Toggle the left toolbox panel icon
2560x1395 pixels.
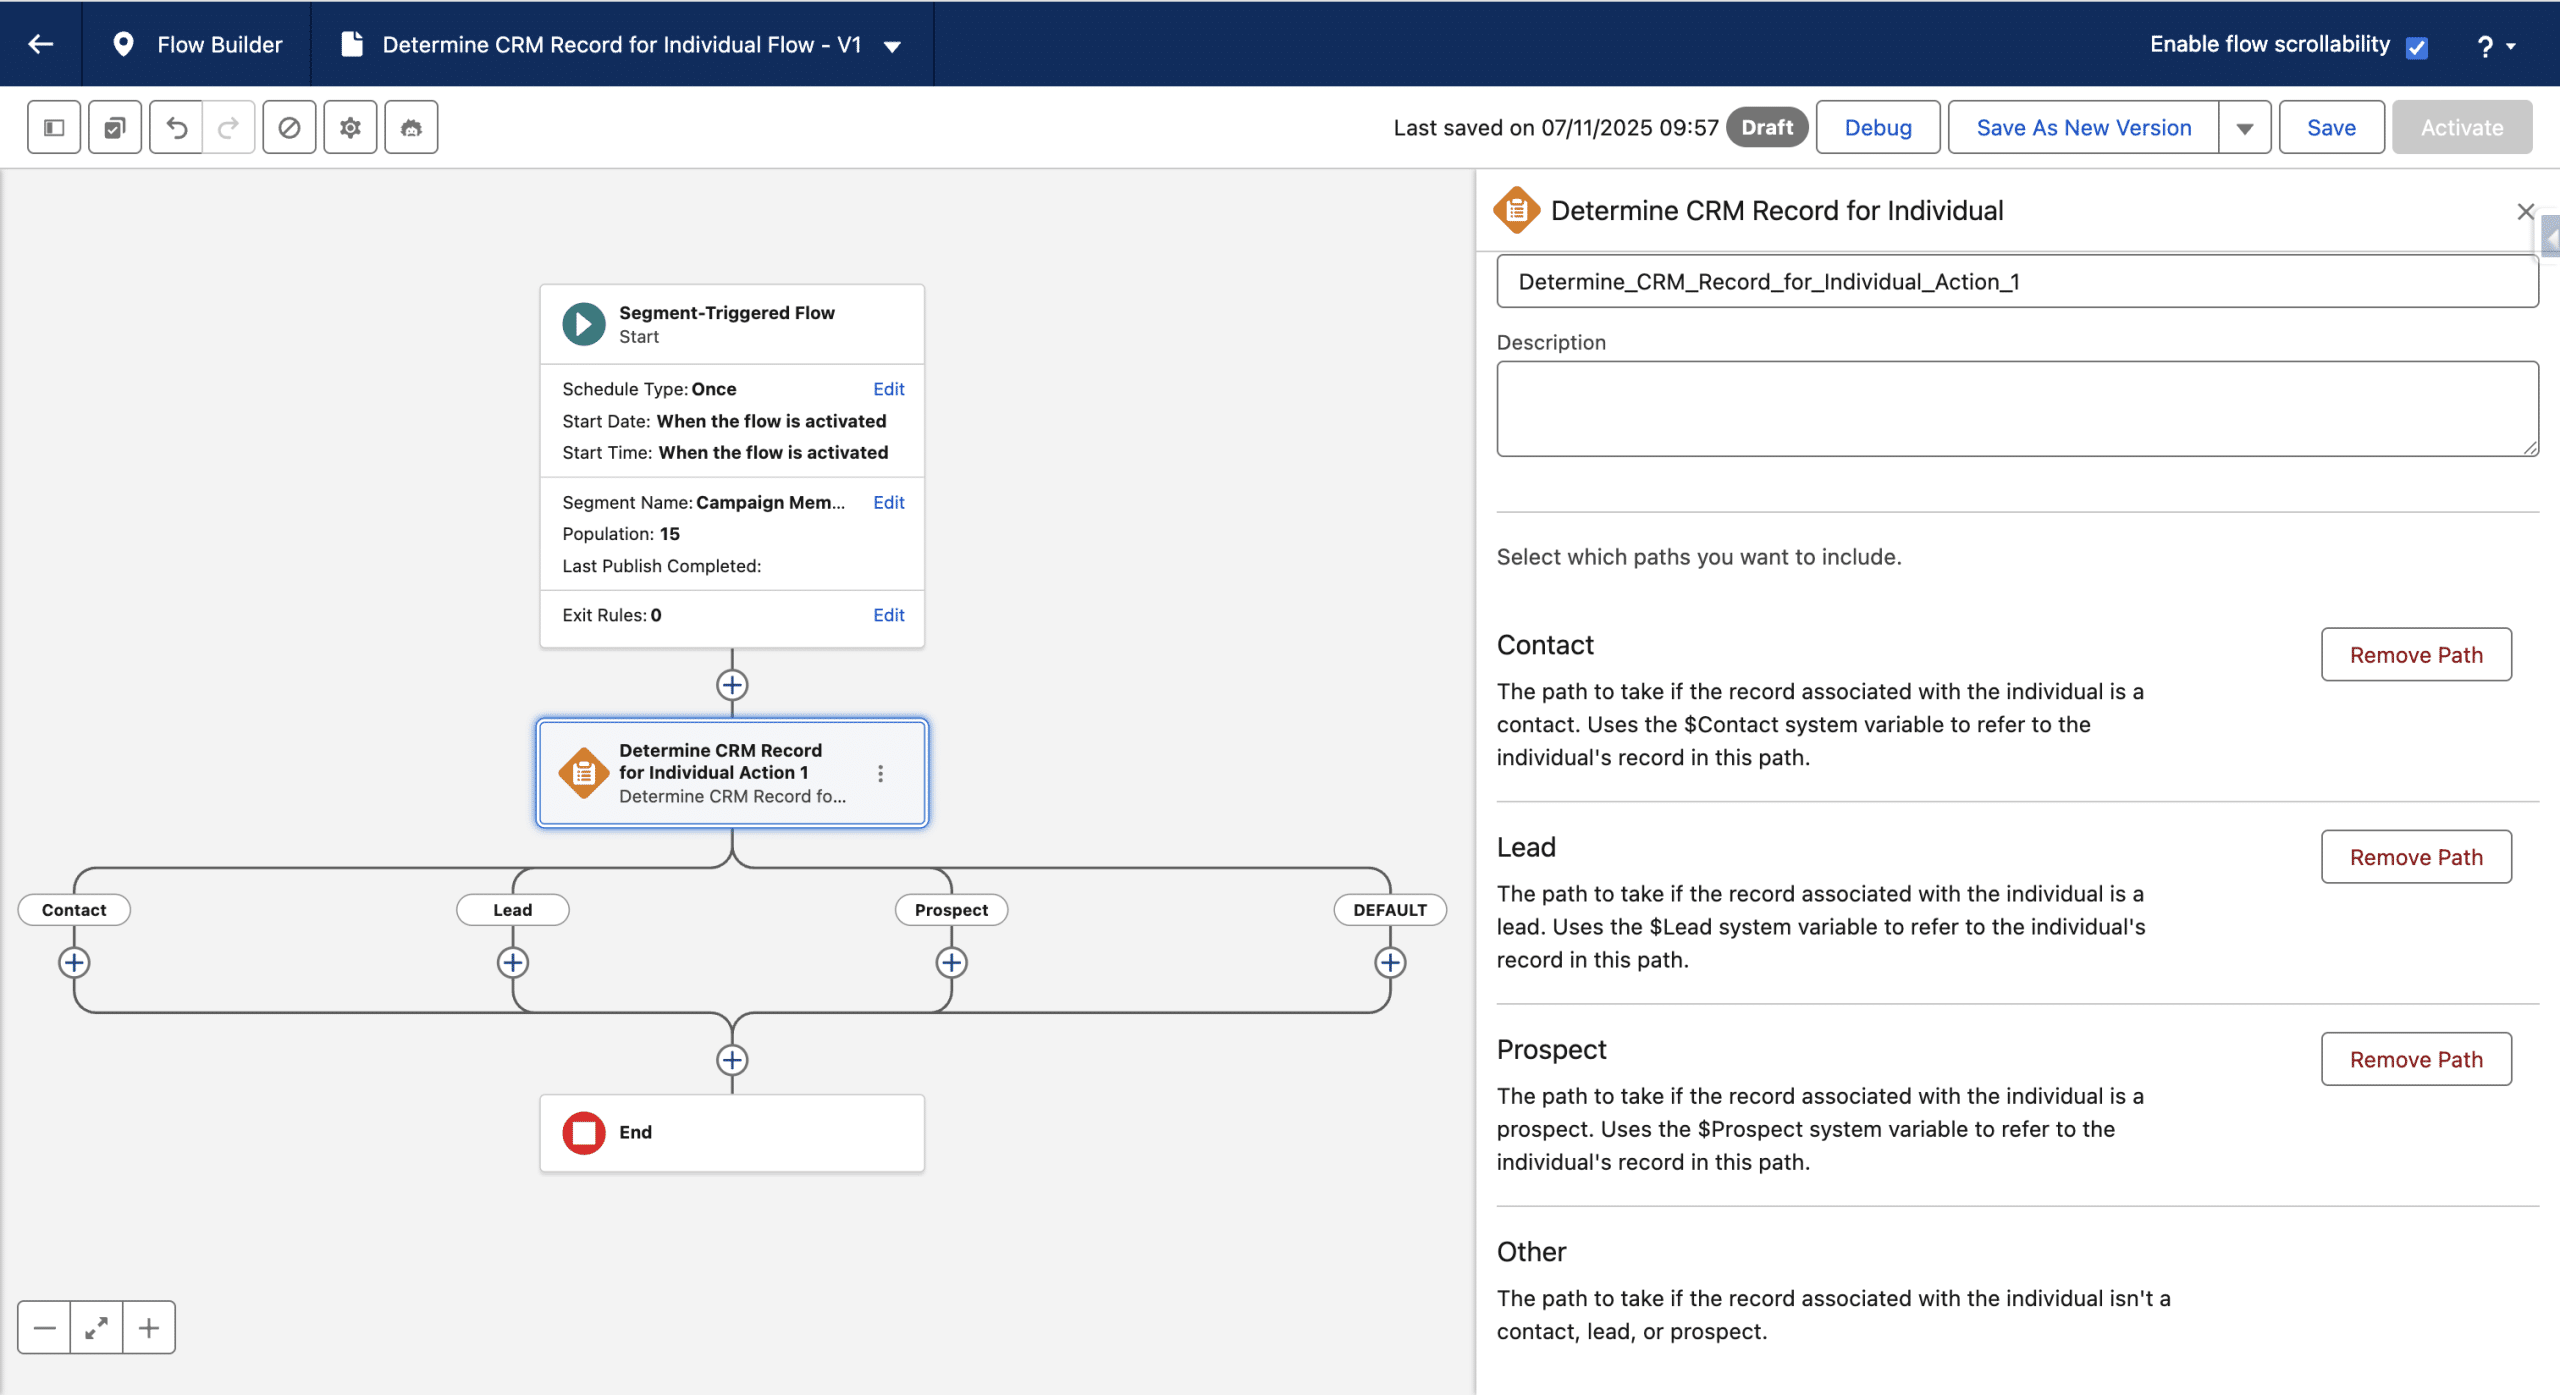pos(54,128)
